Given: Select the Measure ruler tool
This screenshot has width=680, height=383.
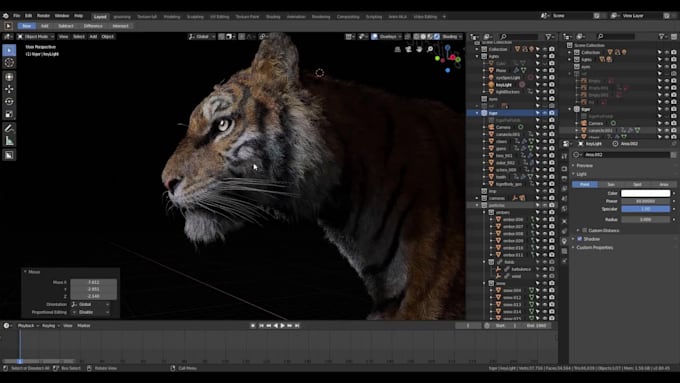Looking at the screenshot, I should (9, 141).
